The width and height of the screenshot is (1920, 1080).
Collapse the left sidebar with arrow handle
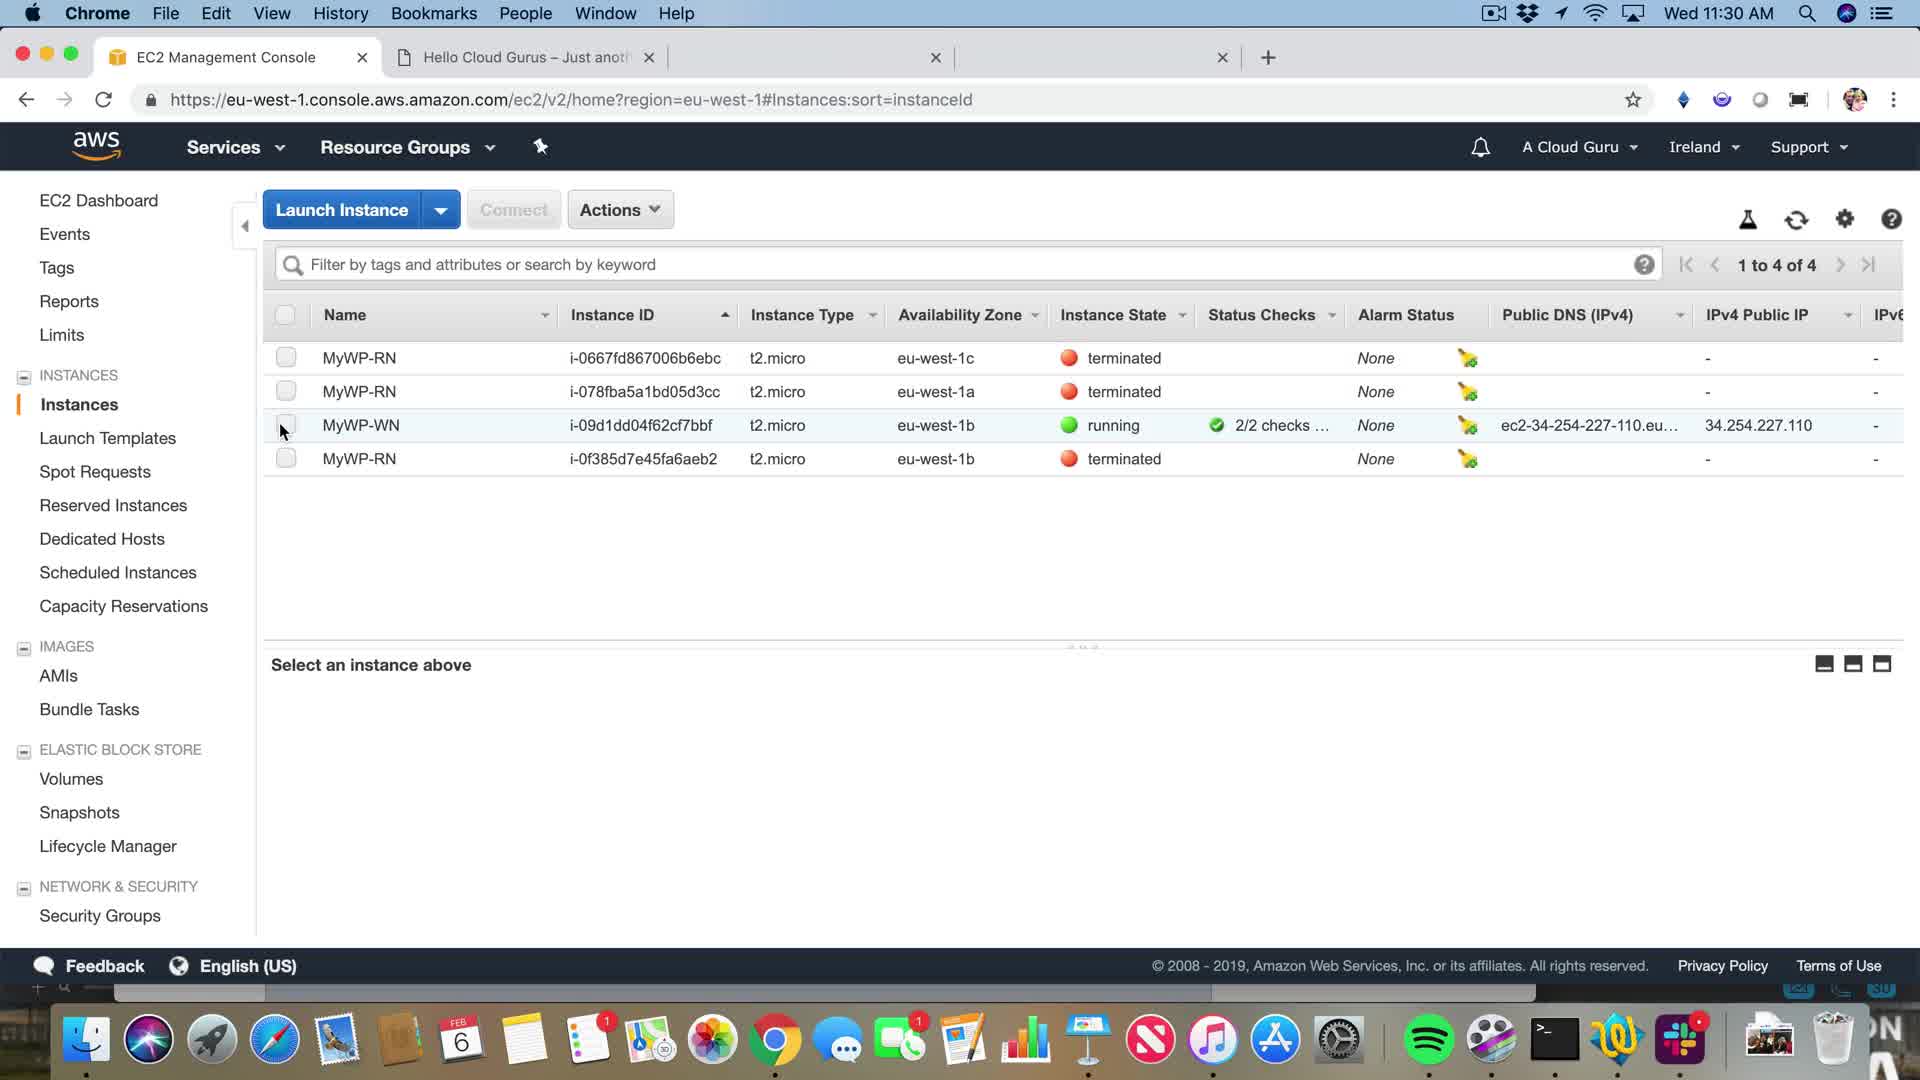(245, 226)
